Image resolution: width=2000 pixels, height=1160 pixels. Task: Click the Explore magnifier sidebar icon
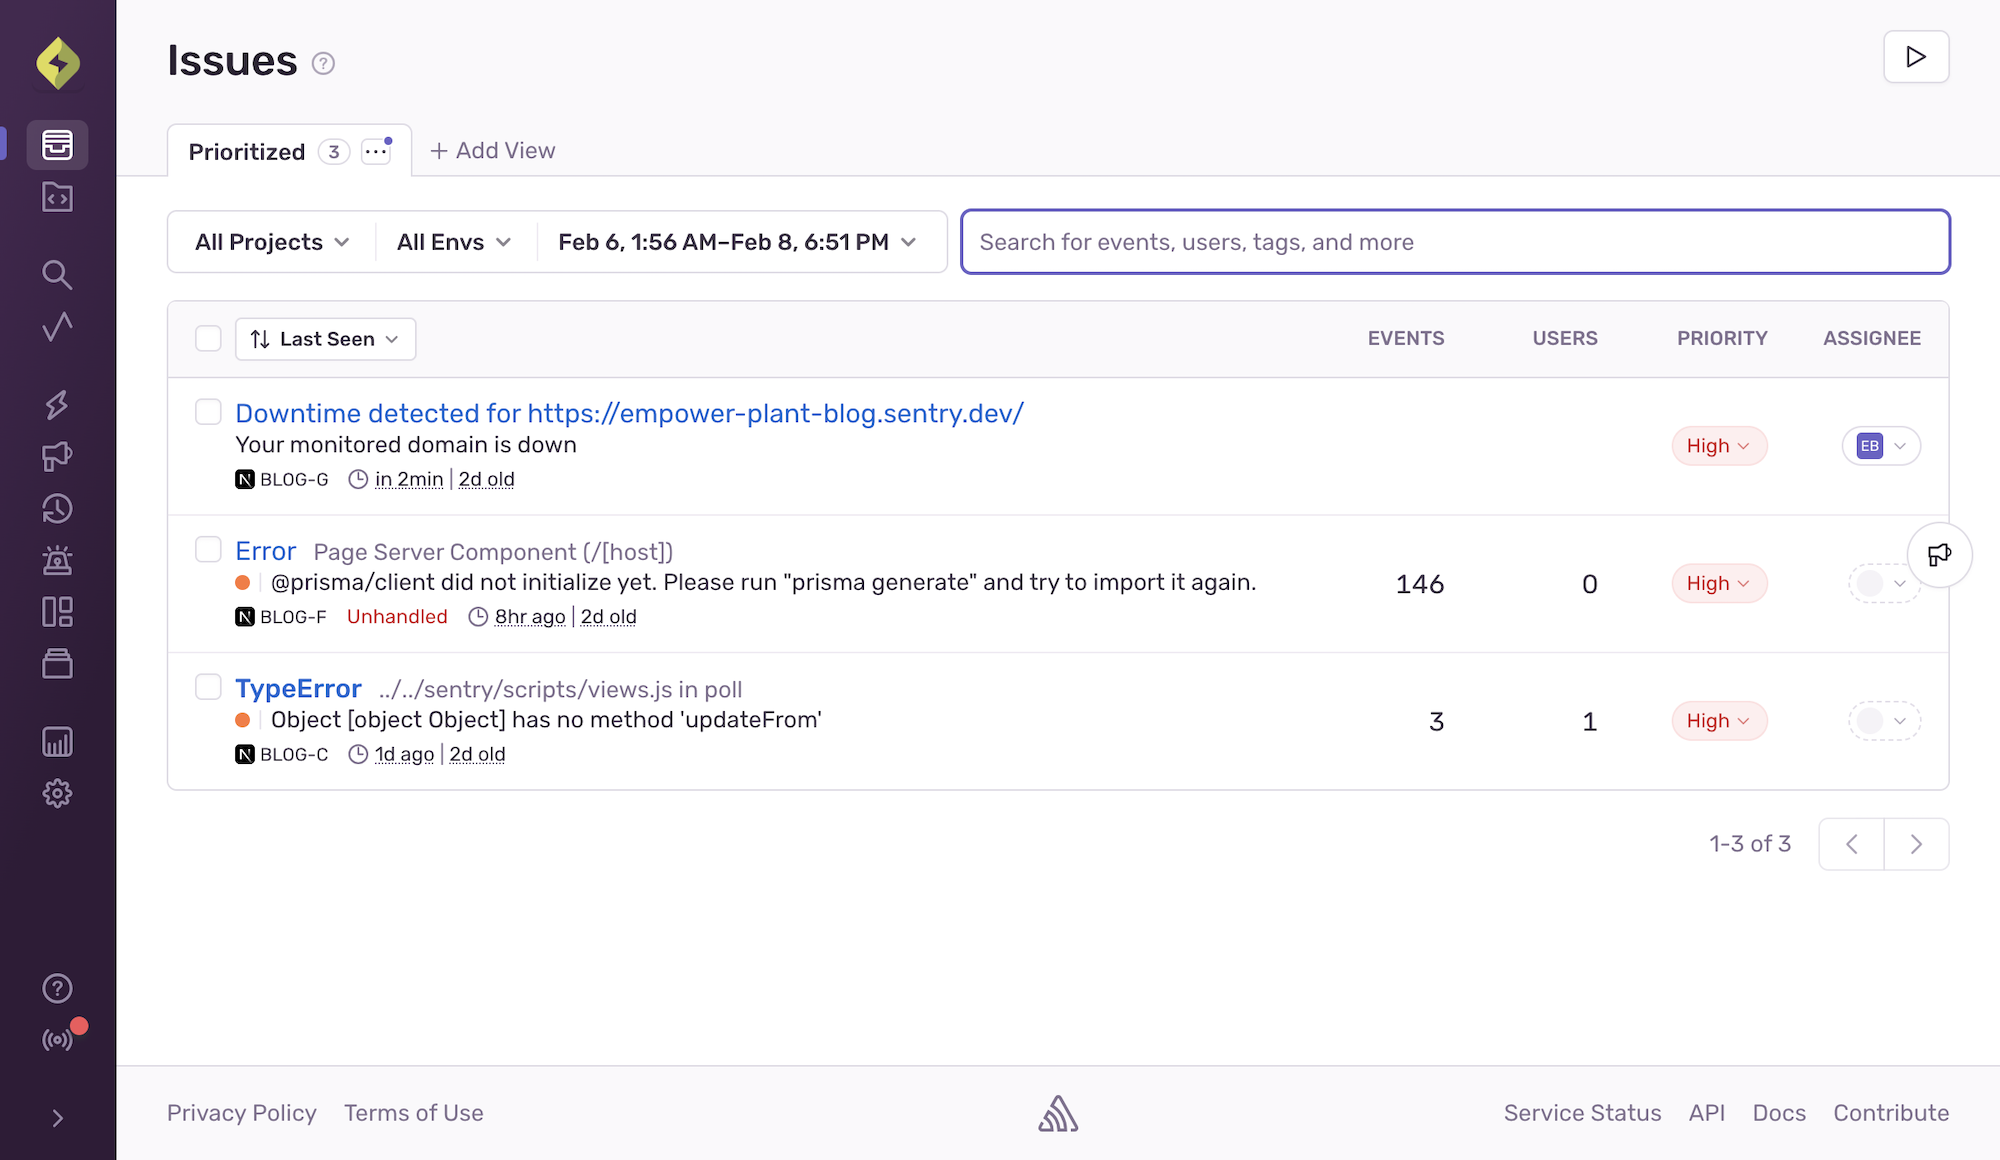57,275
